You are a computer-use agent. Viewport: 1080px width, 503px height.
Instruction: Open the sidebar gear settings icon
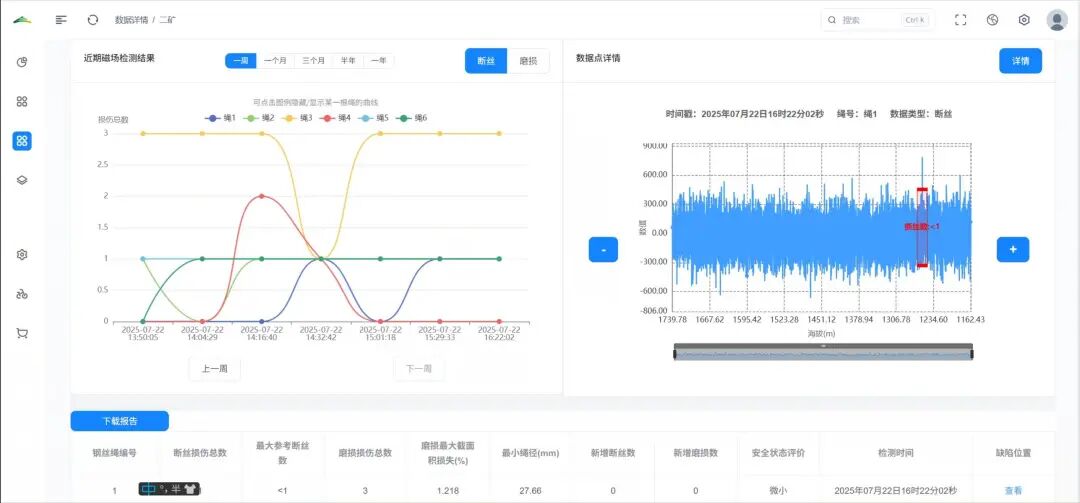click(22, 255)
